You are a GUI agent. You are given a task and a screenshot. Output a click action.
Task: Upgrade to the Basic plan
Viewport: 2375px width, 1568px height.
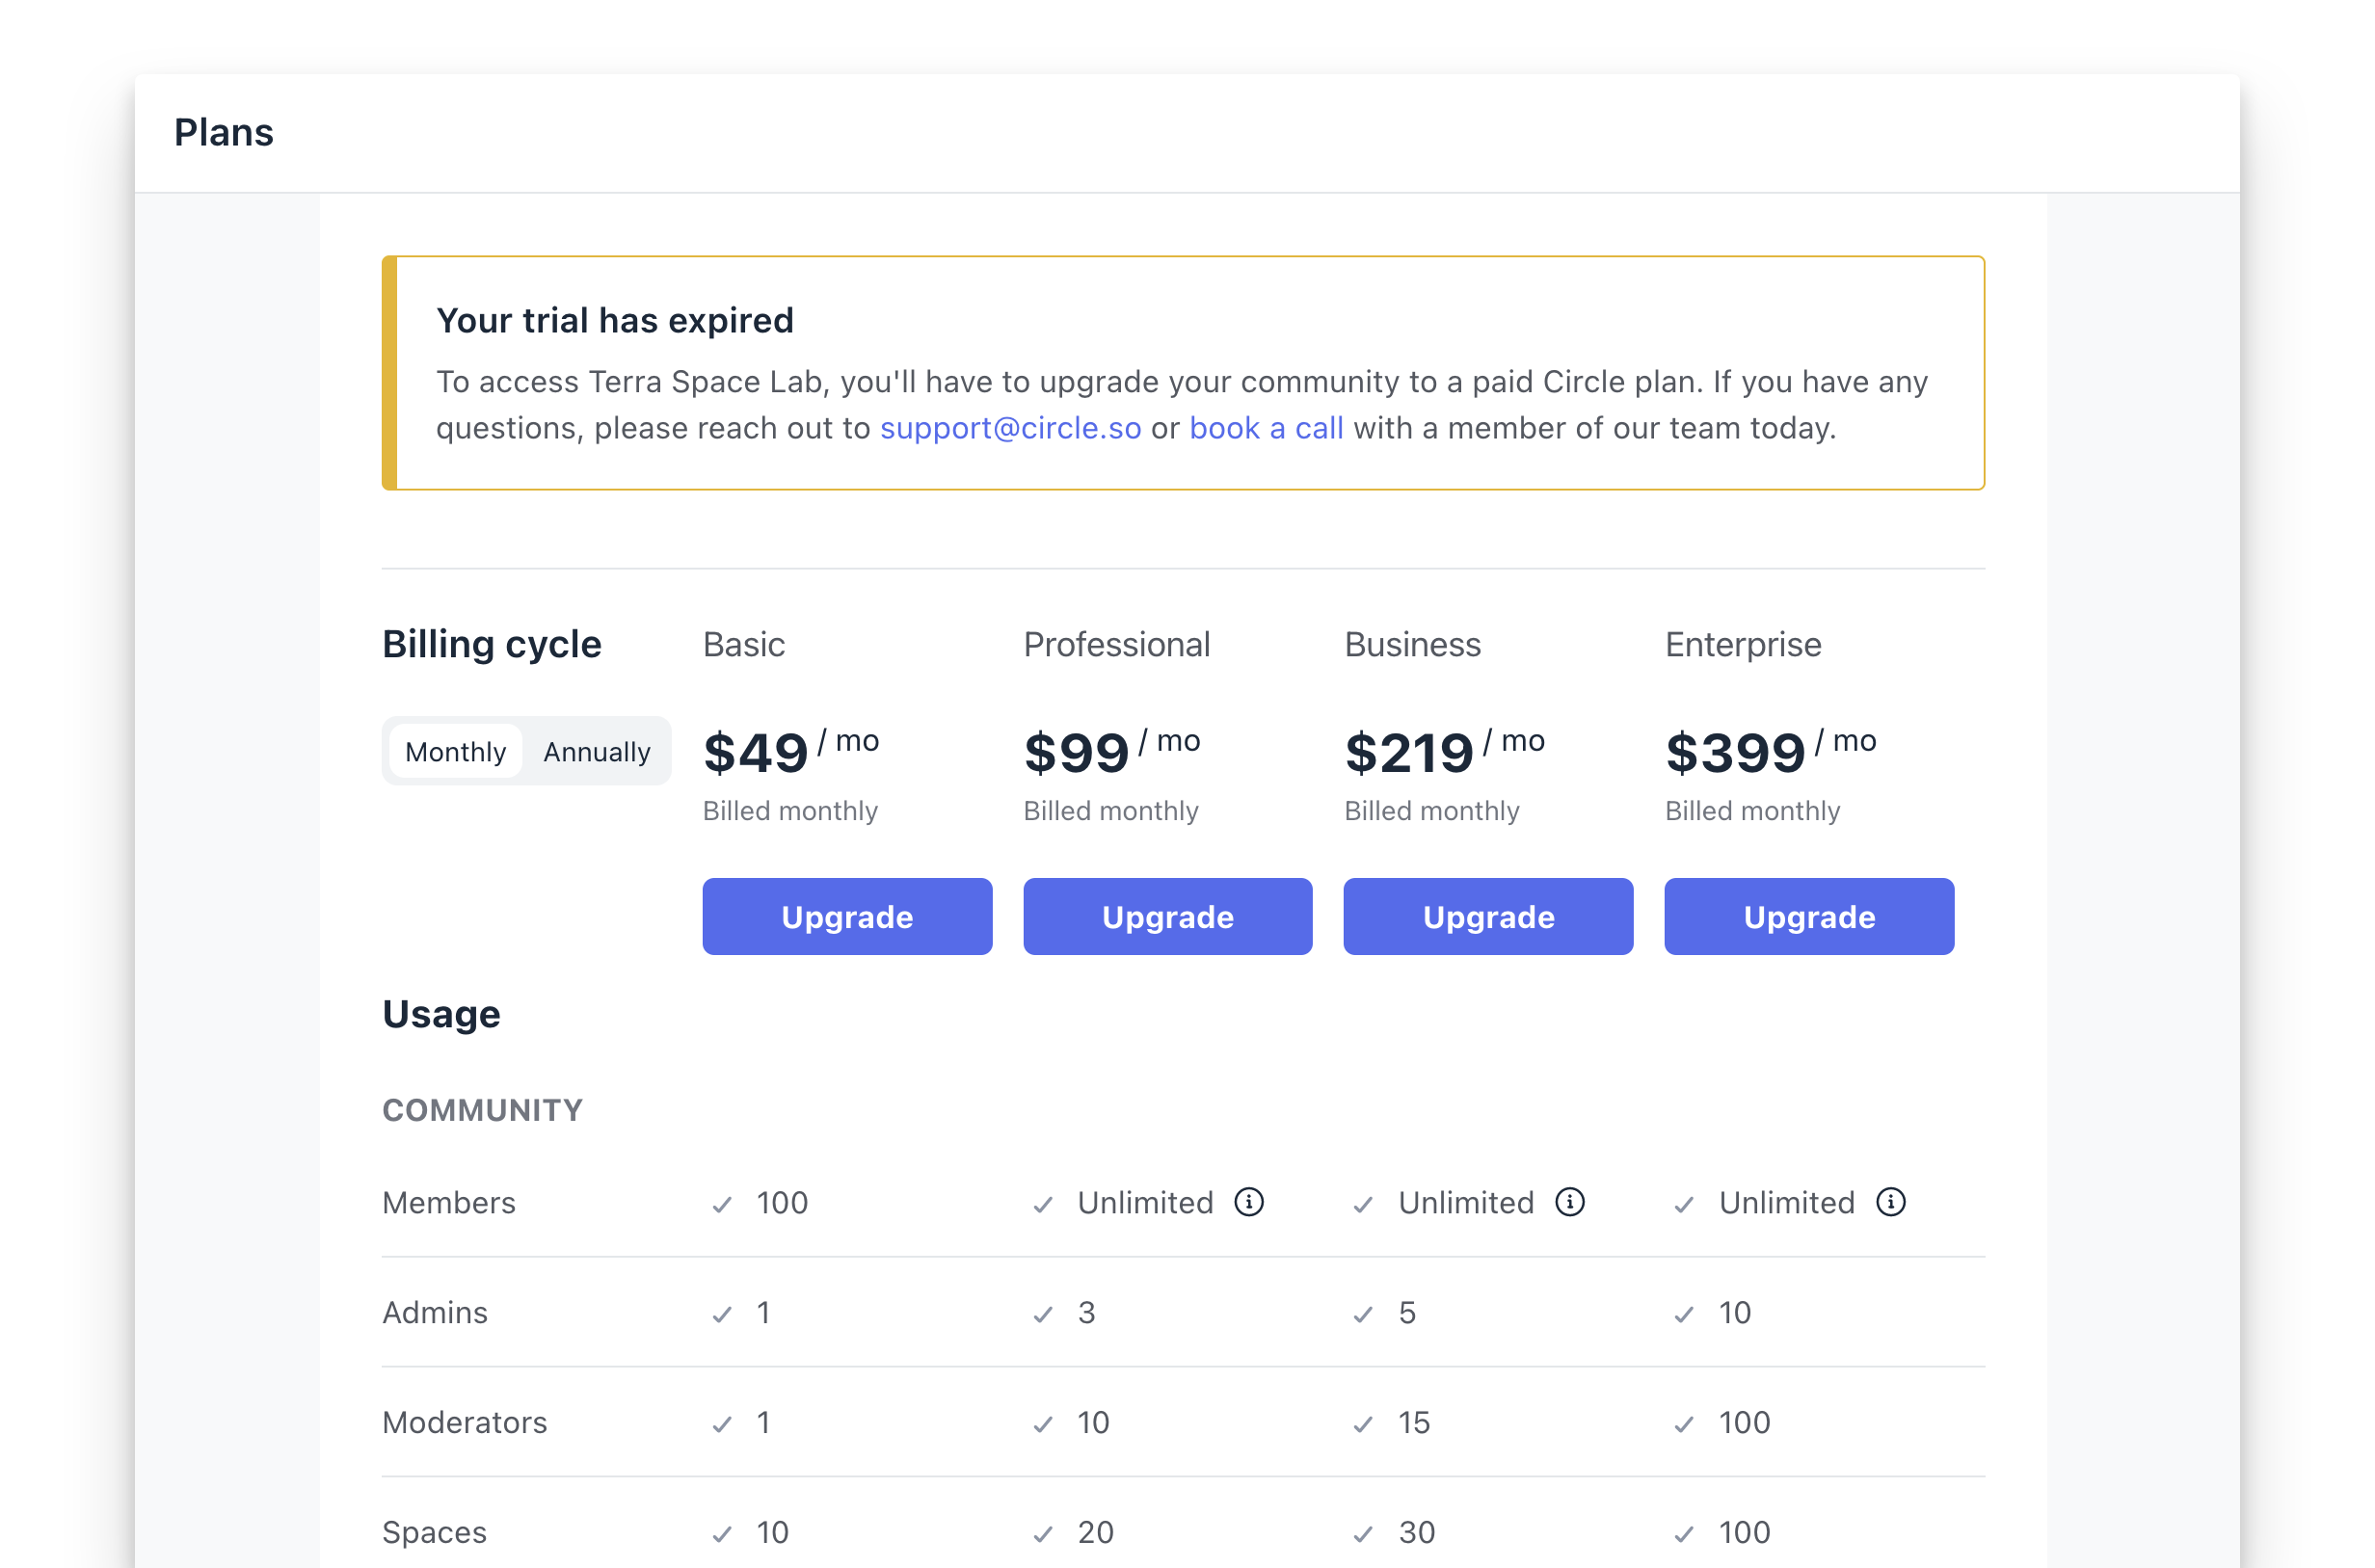tap(847, 916)
